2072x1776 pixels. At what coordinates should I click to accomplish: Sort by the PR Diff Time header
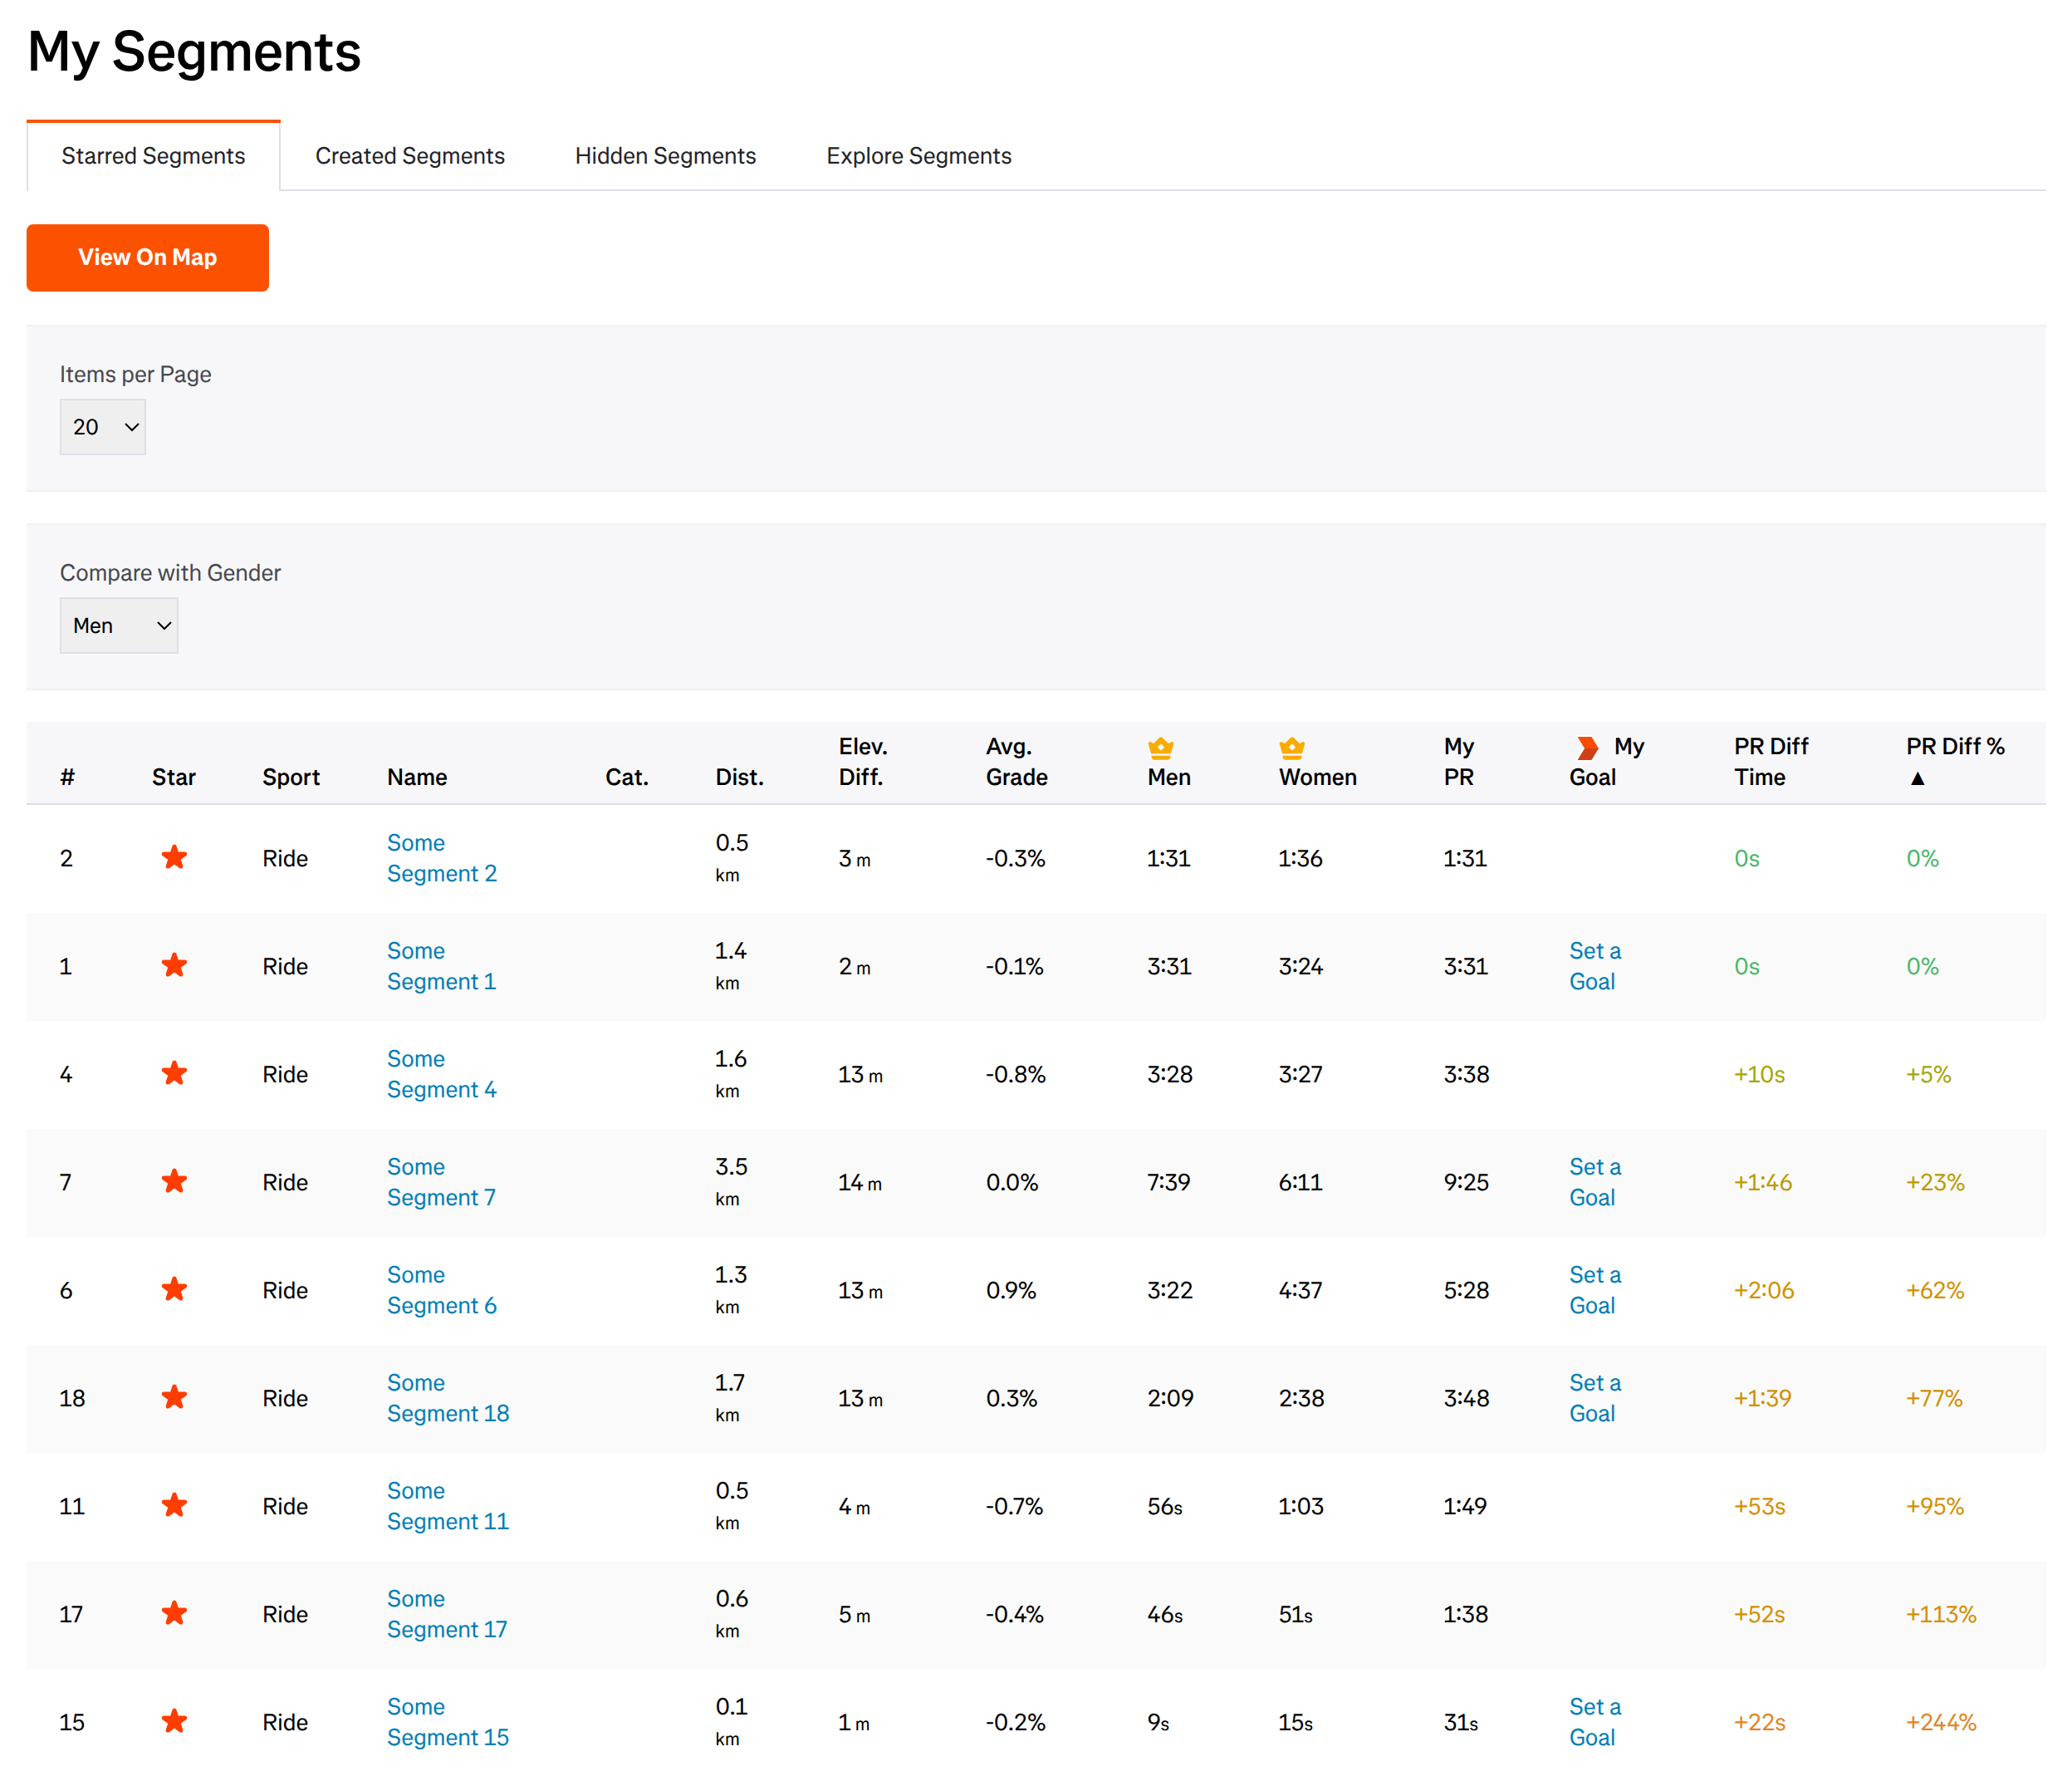pos(1771,762)
